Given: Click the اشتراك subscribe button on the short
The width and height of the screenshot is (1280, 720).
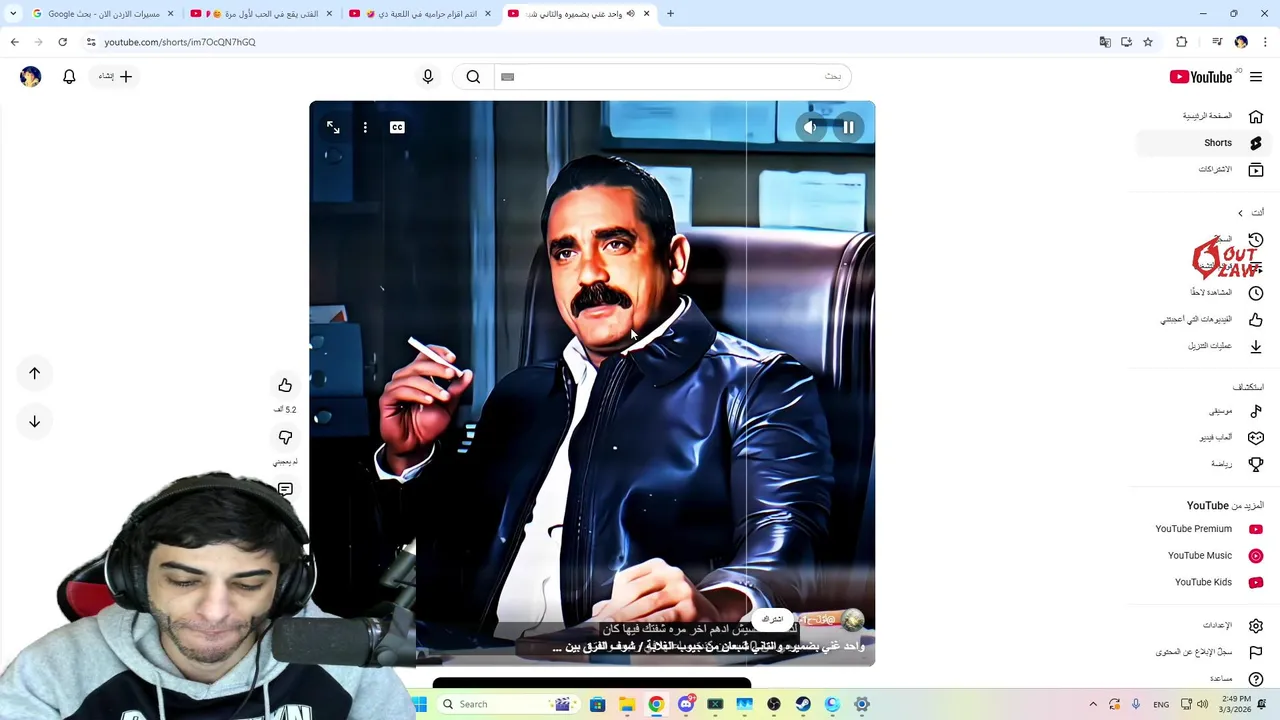Looking at the screenshot, I should coord(773,620).
